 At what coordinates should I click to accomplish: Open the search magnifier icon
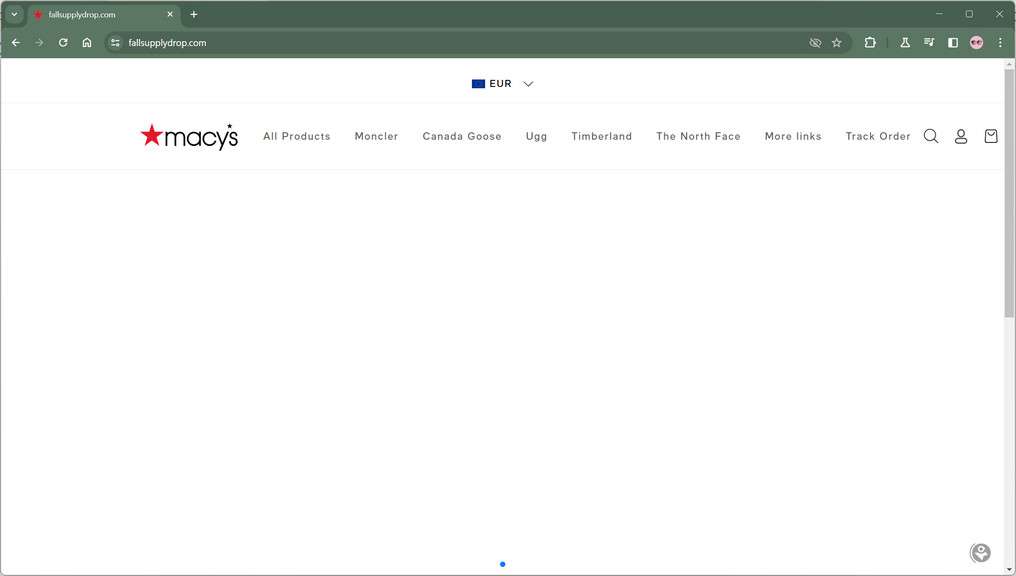point(930,136)
